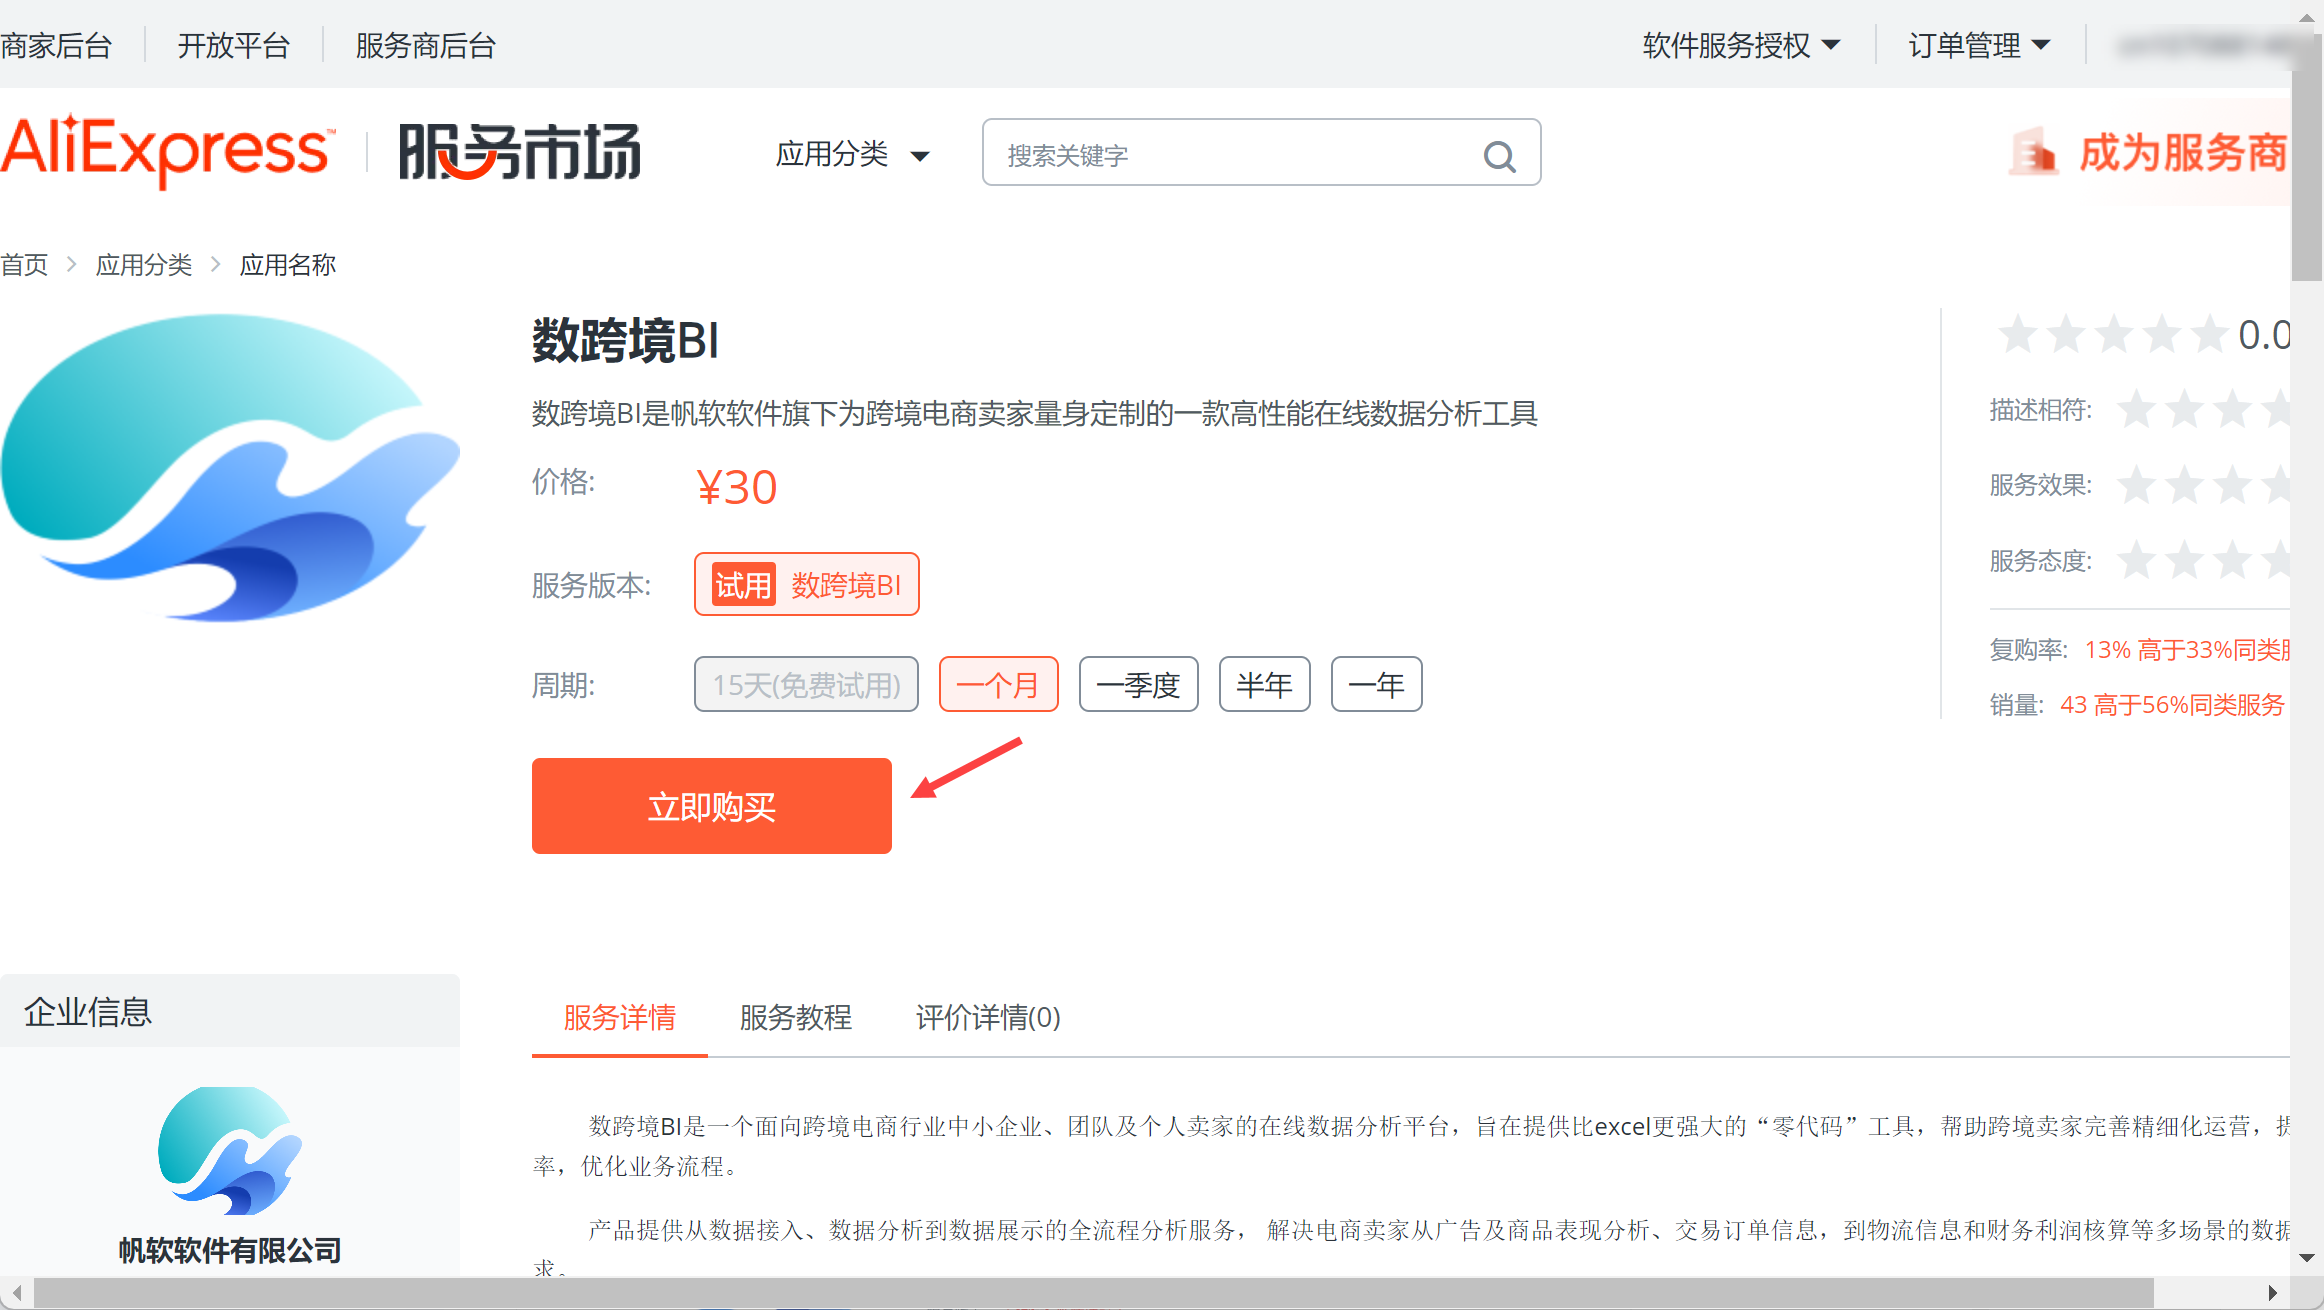Click the first star under 描述相符
This screenshot has width=2324, height=1310.
(x=2138, y=409)
